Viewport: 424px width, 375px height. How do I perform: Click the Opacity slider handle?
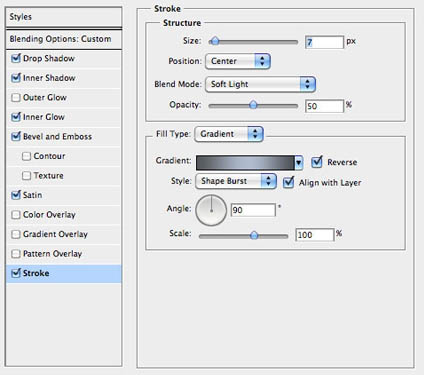coord(253,105)
